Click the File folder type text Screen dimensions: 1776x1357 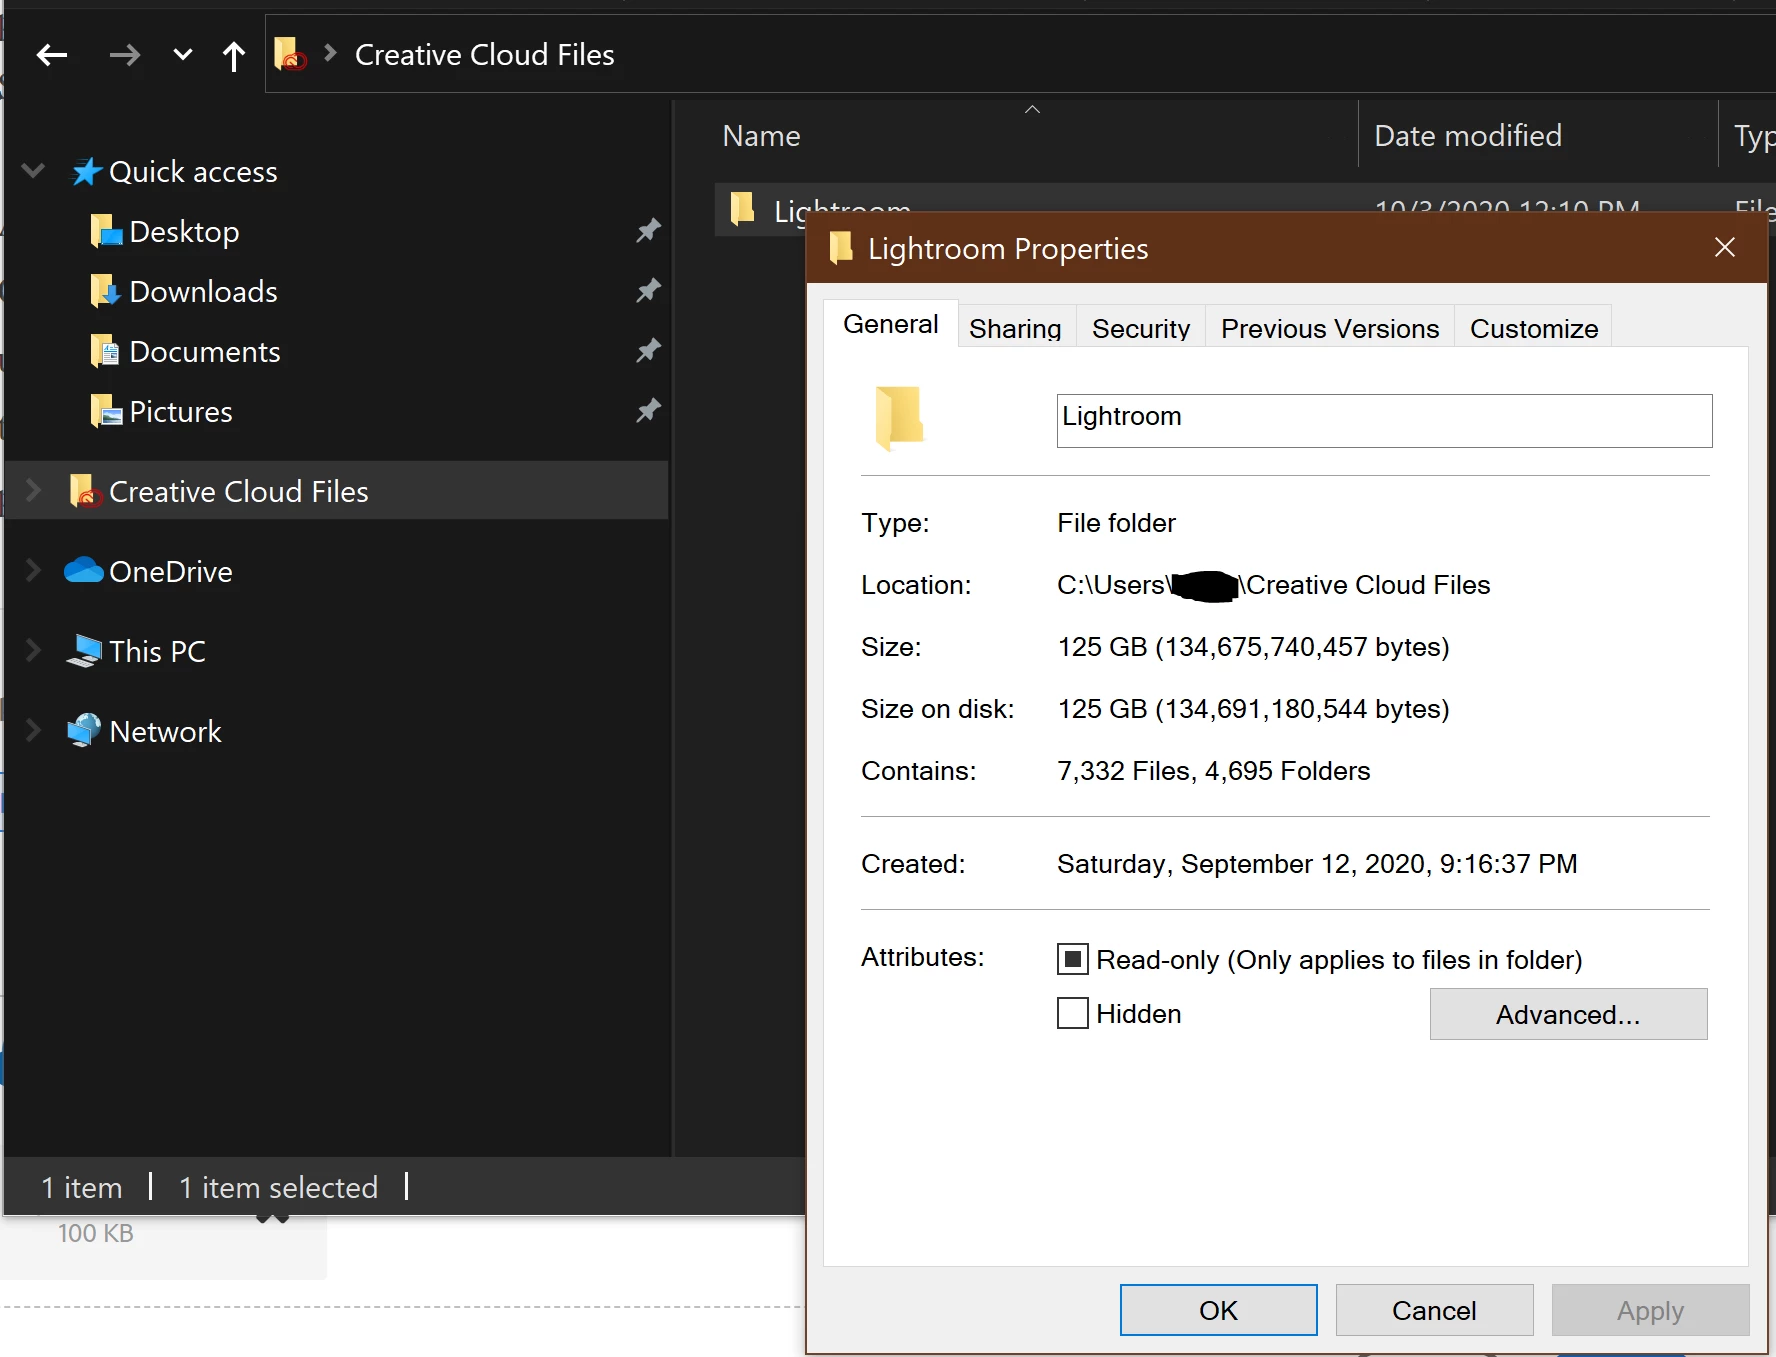point(1116,523)
